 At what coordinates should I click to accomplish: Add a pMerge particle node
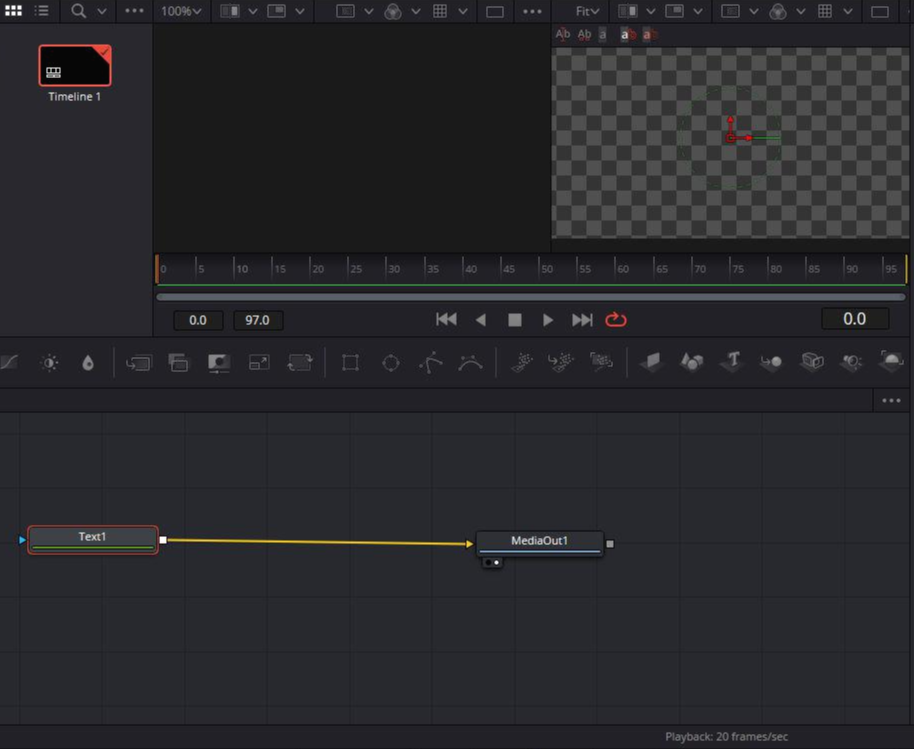(x=561, y=363)
